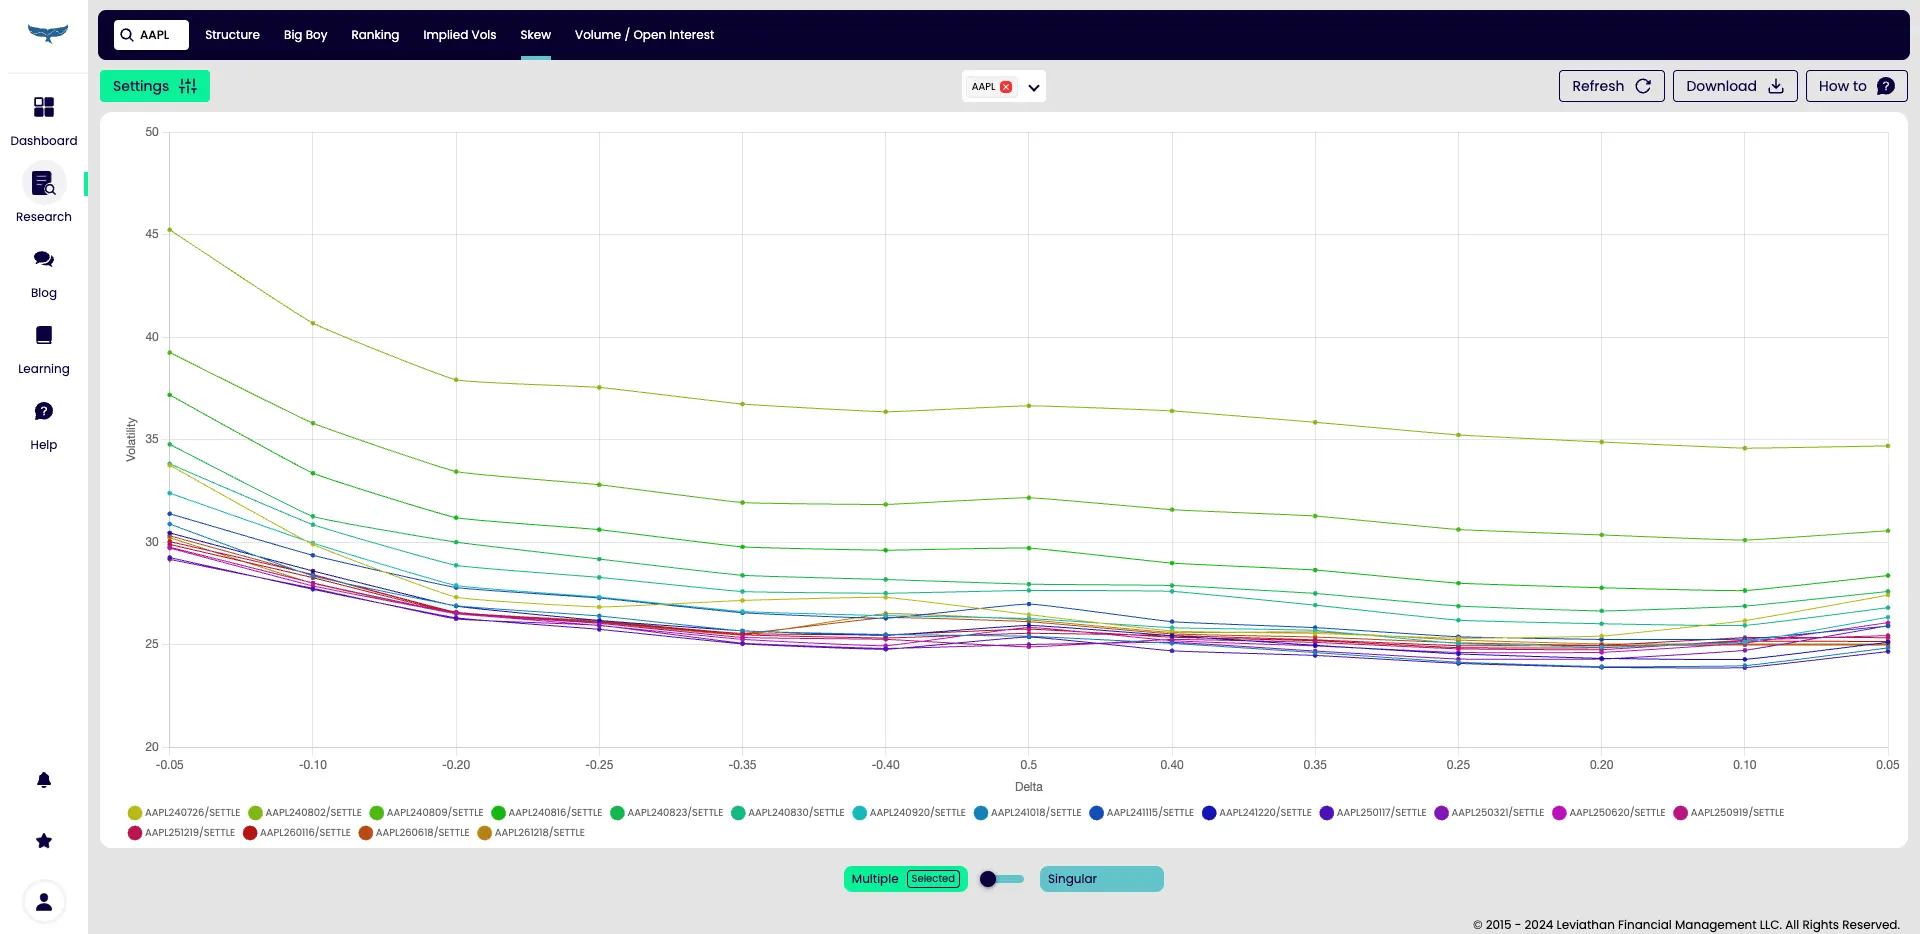Open notifications bell icon
The width and height of the screenshot is (1920, 934).
pos(44,780)
